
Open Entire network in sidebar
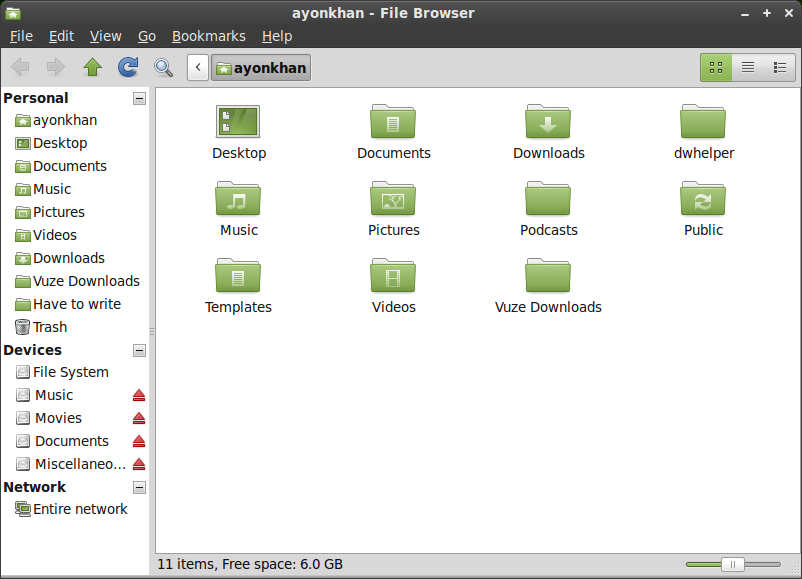click(71, 509)
